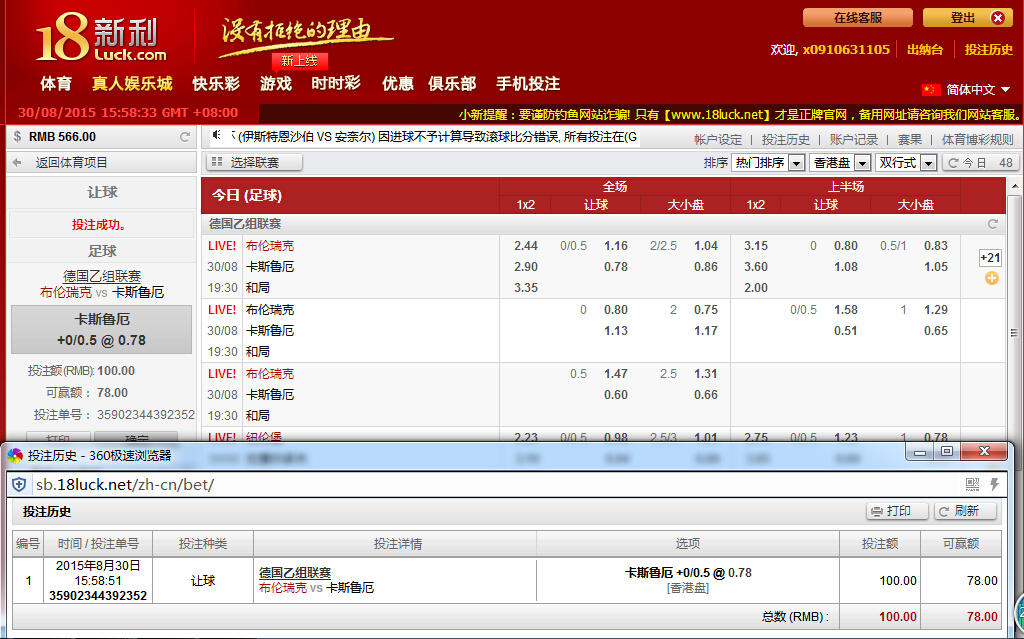Viewport: 1024px width, 639px height.
Task: Click the shield security icon in address bar
Action: click(x=20, y=484)
